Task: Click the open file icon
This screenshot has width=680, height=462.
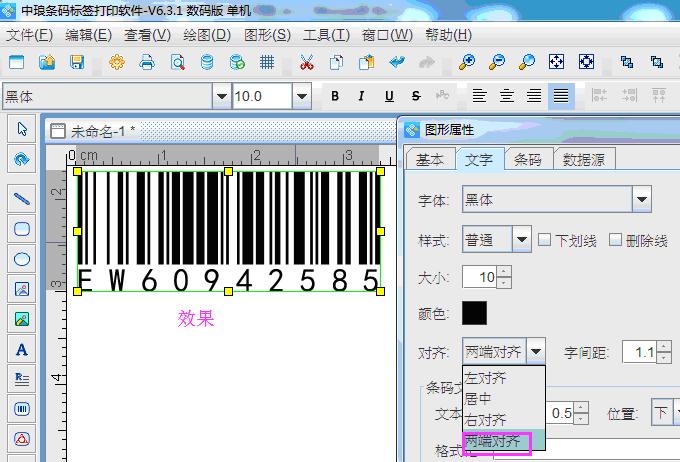Action: point(47,62)
